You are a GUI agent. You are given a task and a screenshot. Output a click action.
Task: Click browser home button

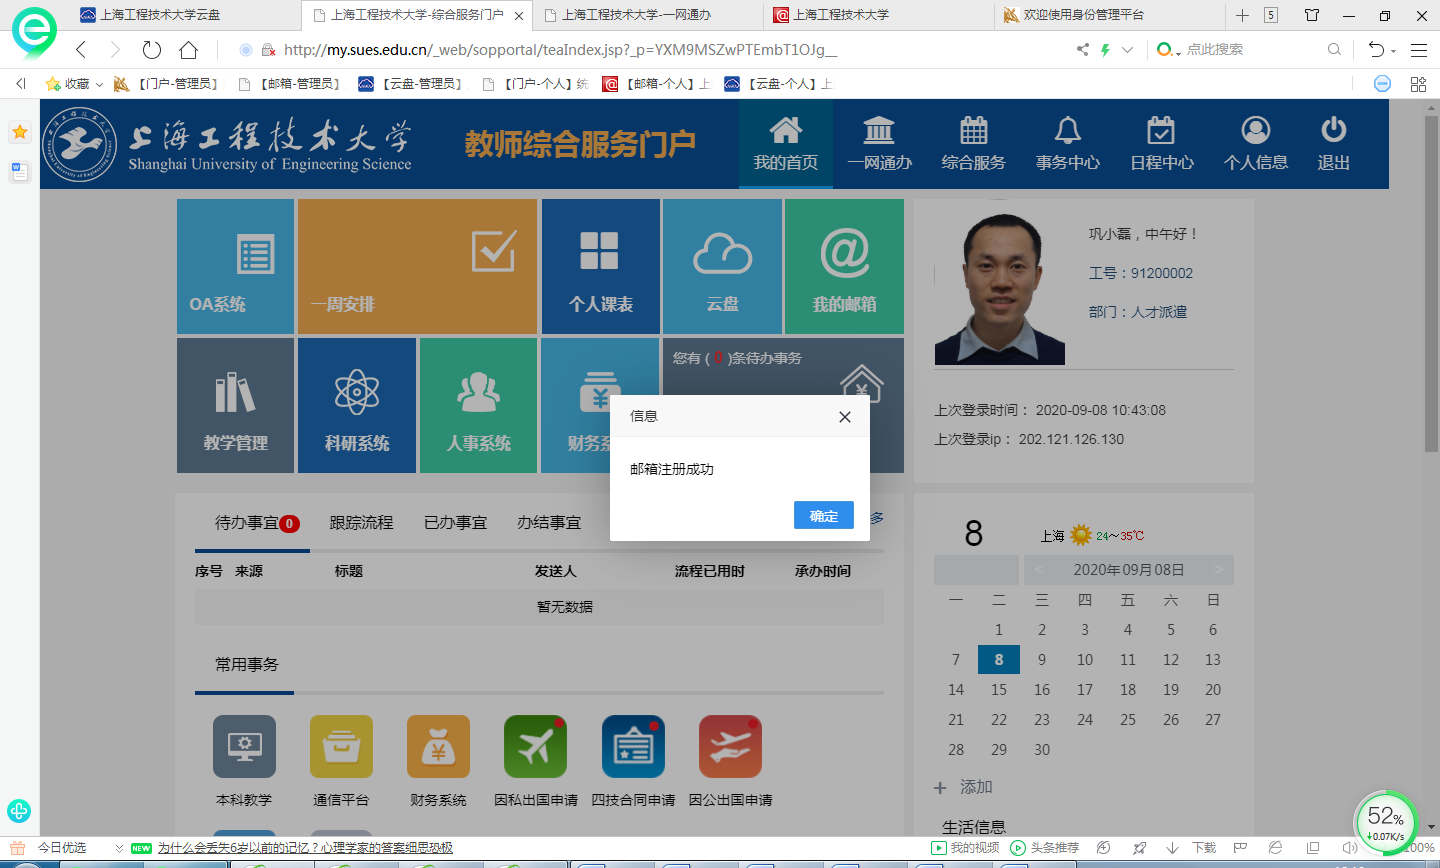[x=188, y=49]
